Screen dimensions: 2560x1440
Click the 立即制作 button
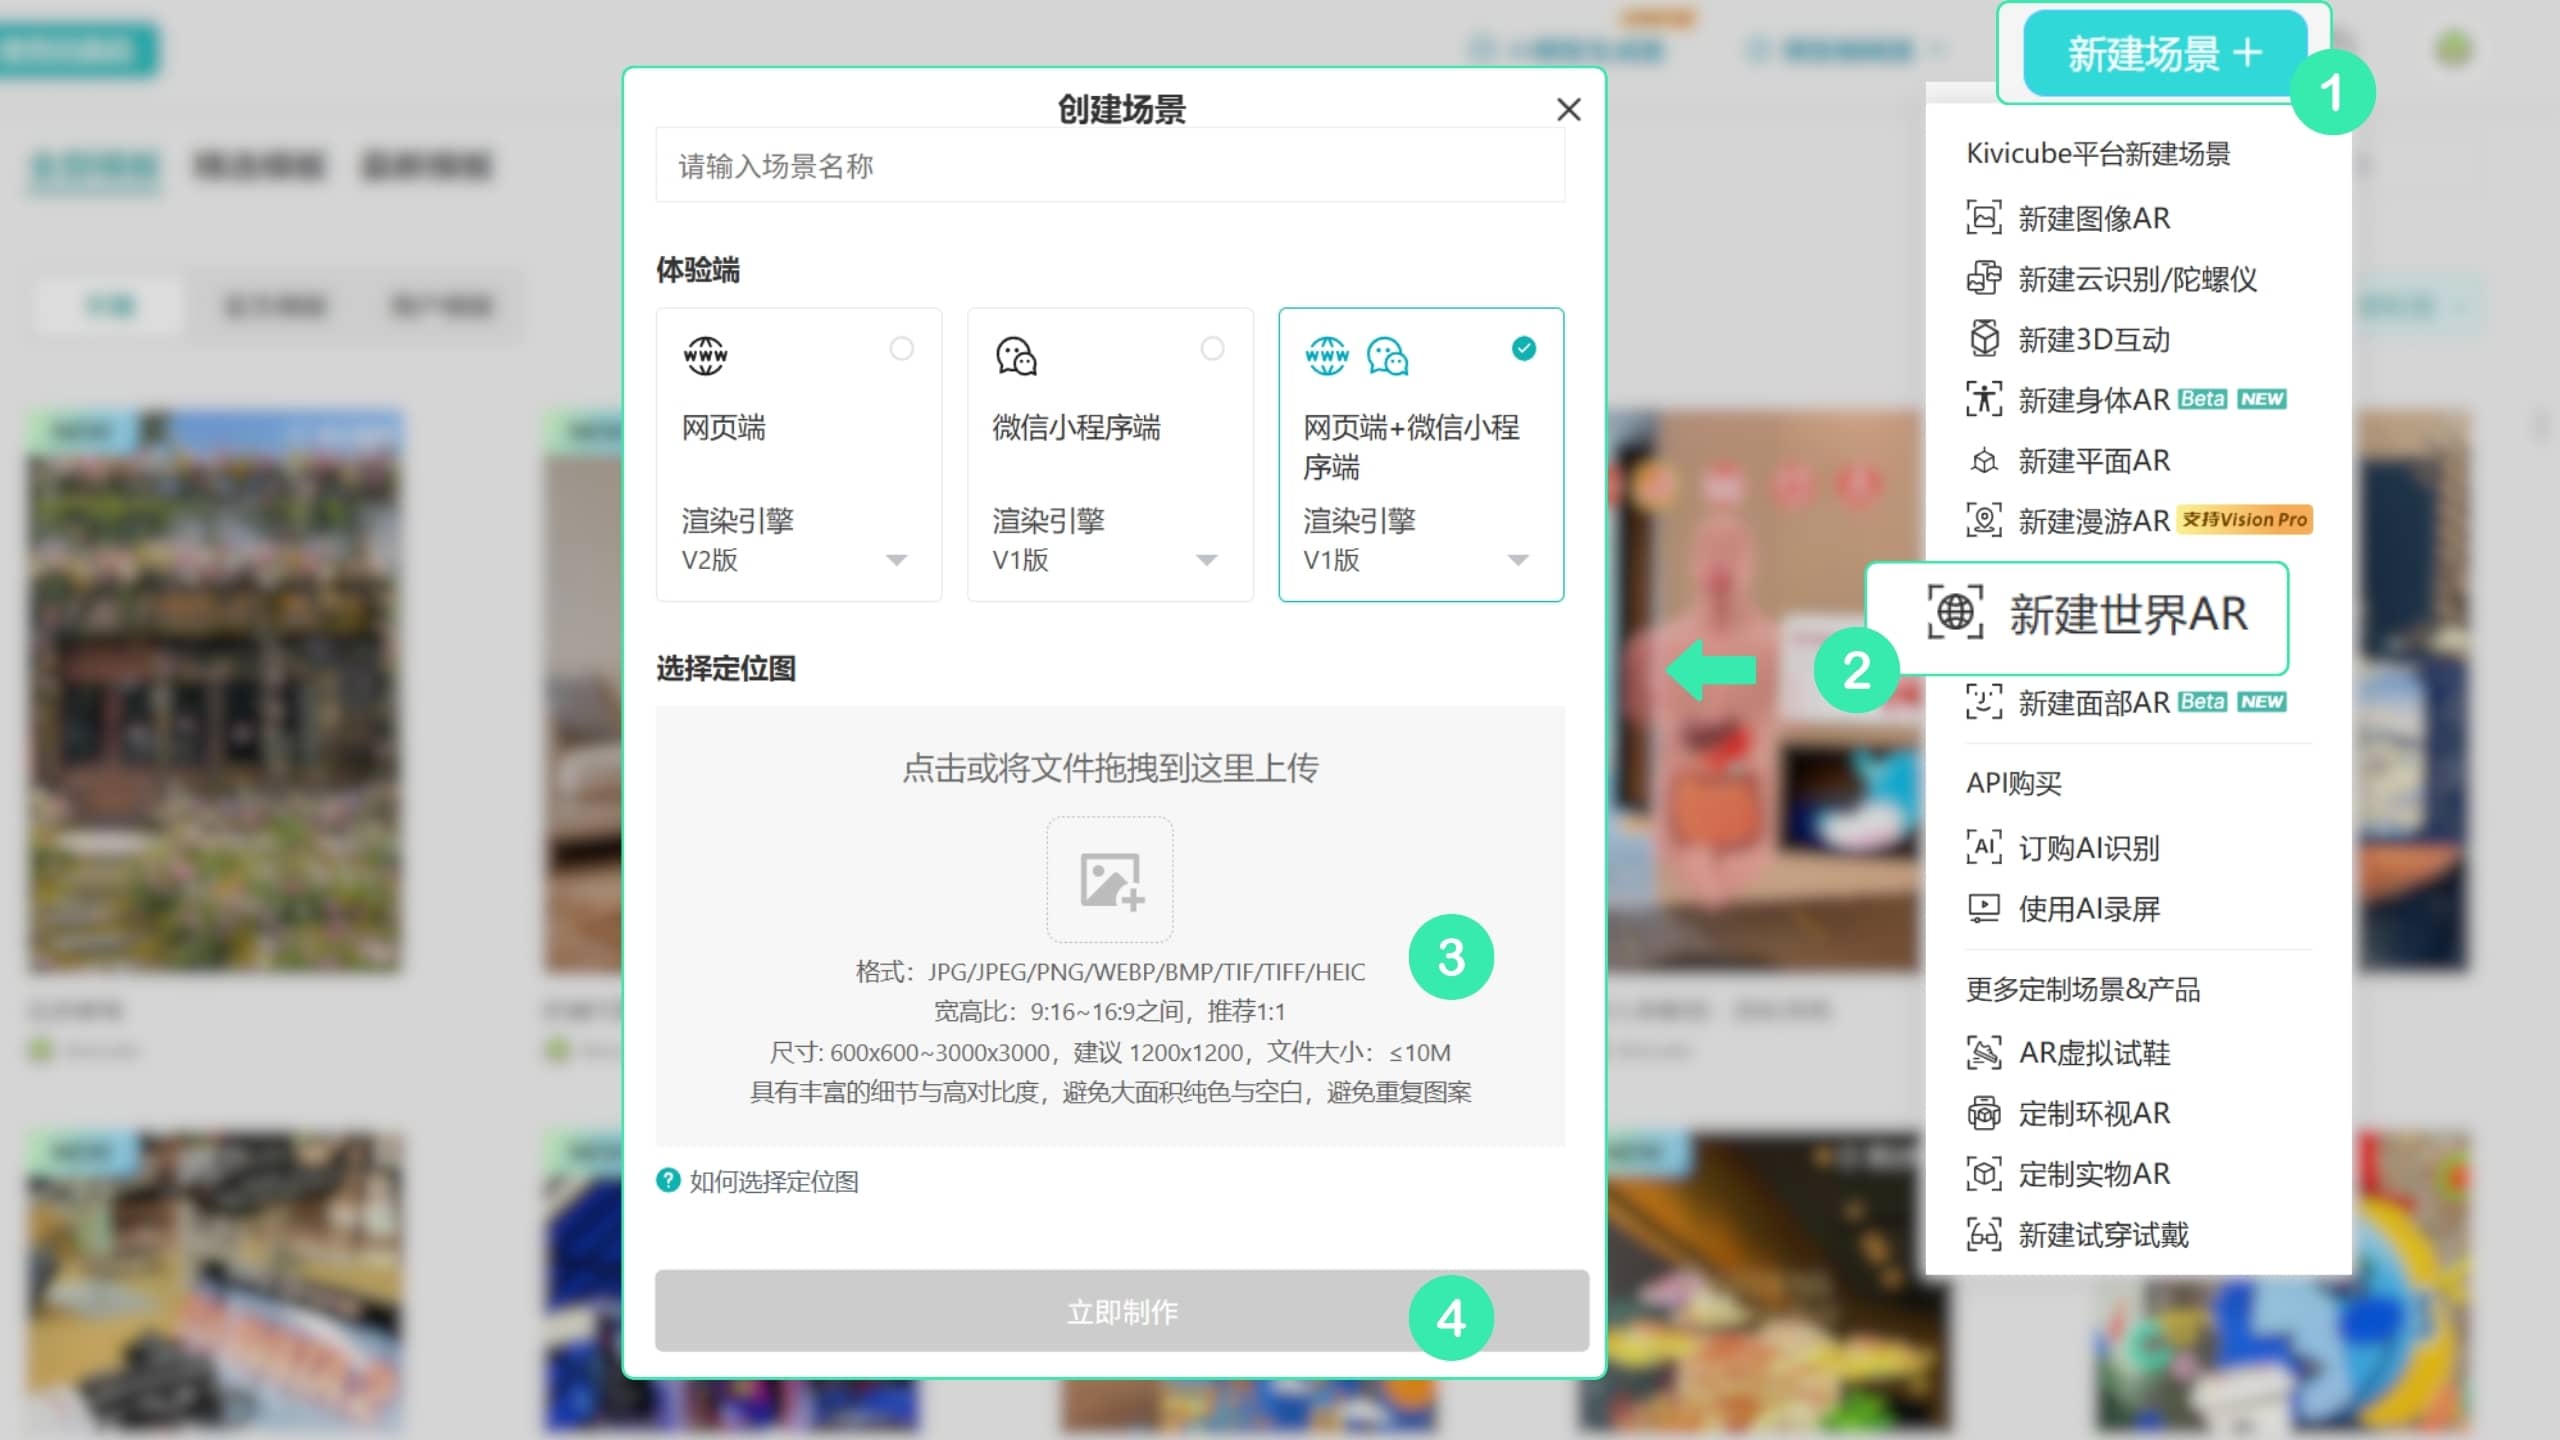click(1122, 1311)
